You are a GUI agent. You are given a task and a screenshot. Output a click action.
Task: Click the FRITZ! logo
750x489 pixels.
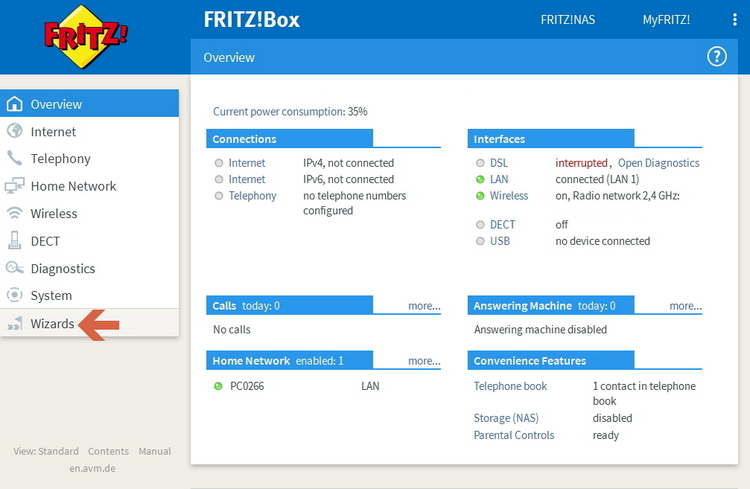coord(86,38)
